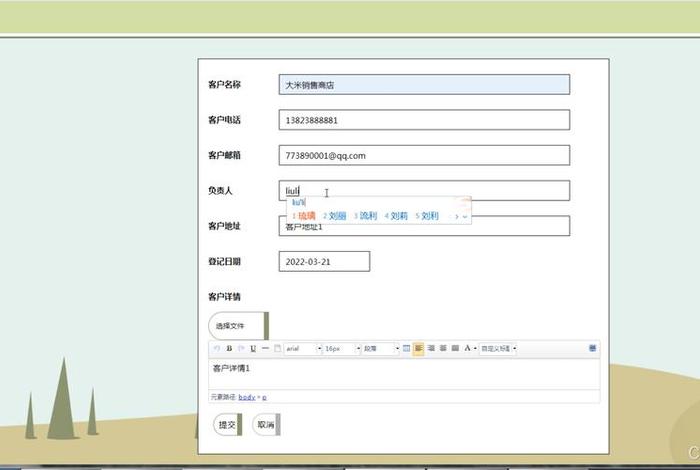This screenshot has height=470, width=700.
Task: Click the redo icon in editor toolbar
Action: (x=241, y=348)
